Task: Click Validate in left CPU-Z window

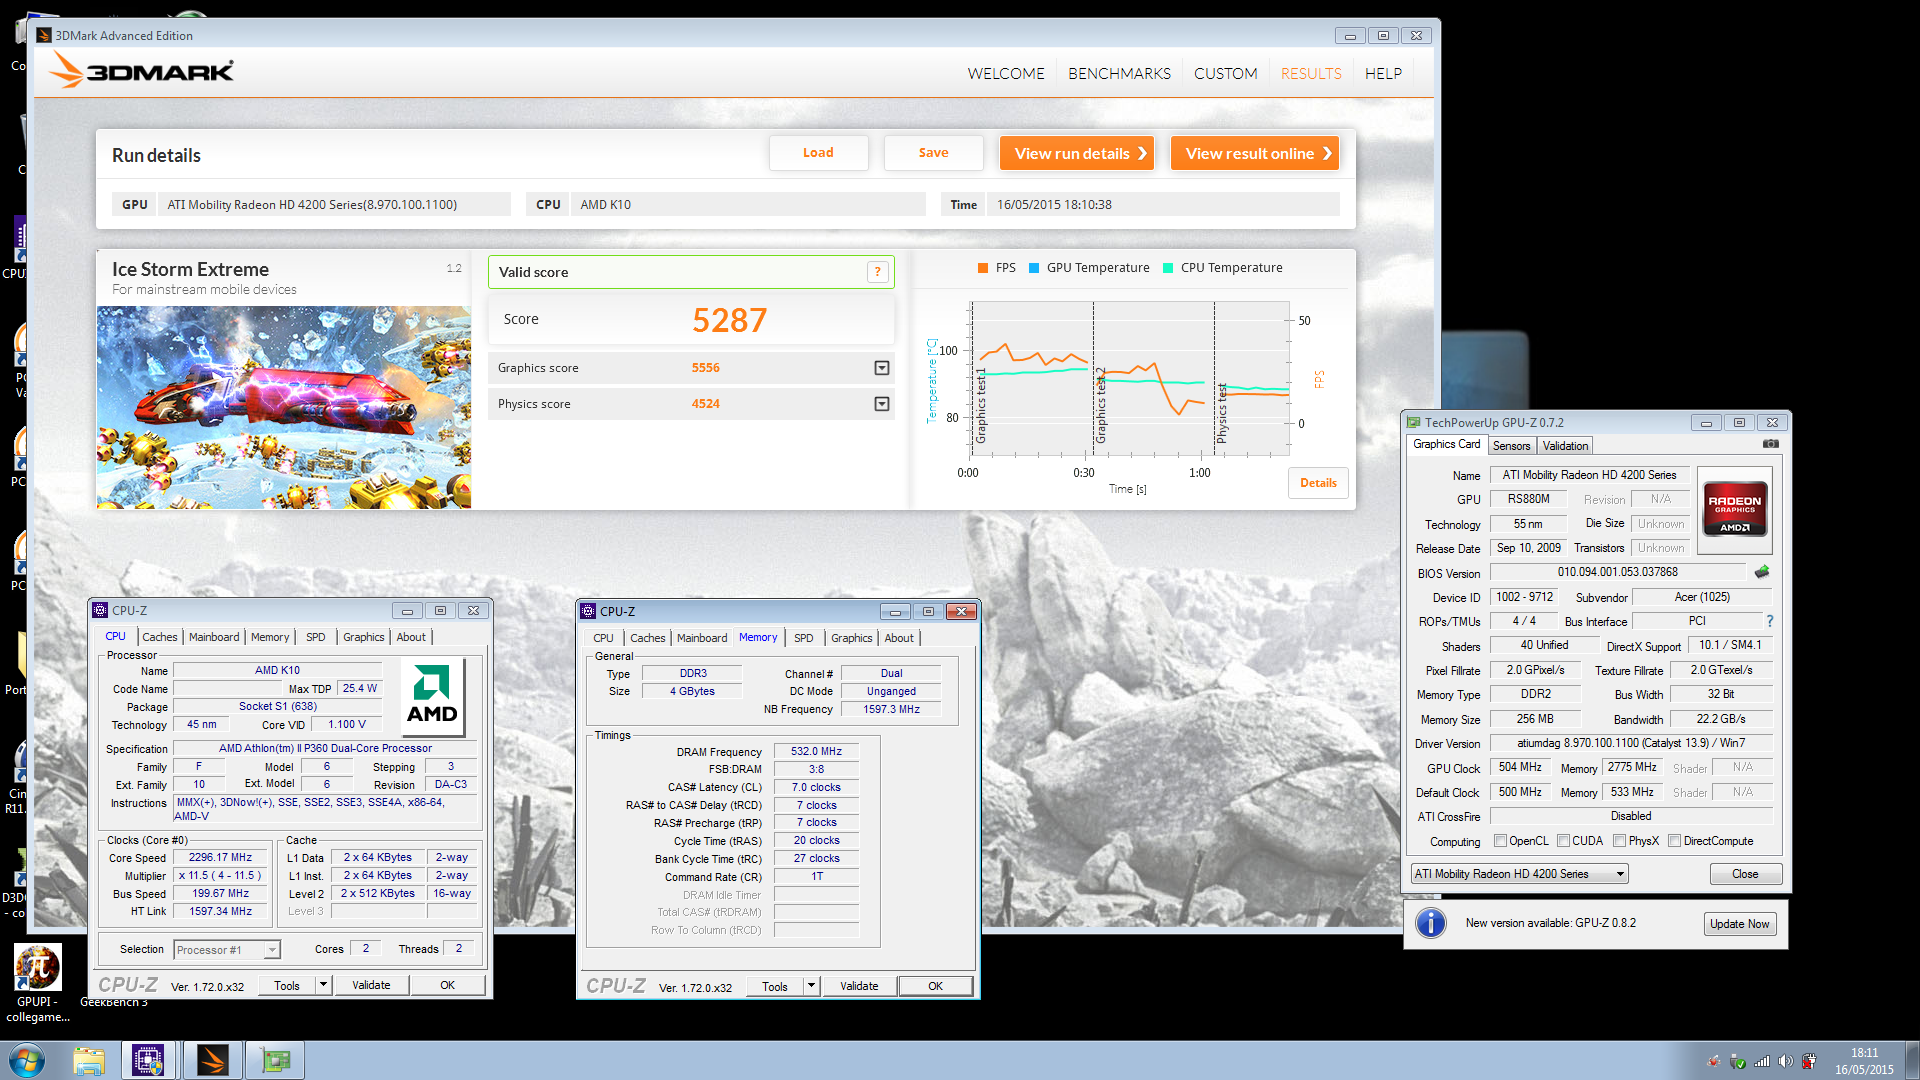Action: point(371,985)
